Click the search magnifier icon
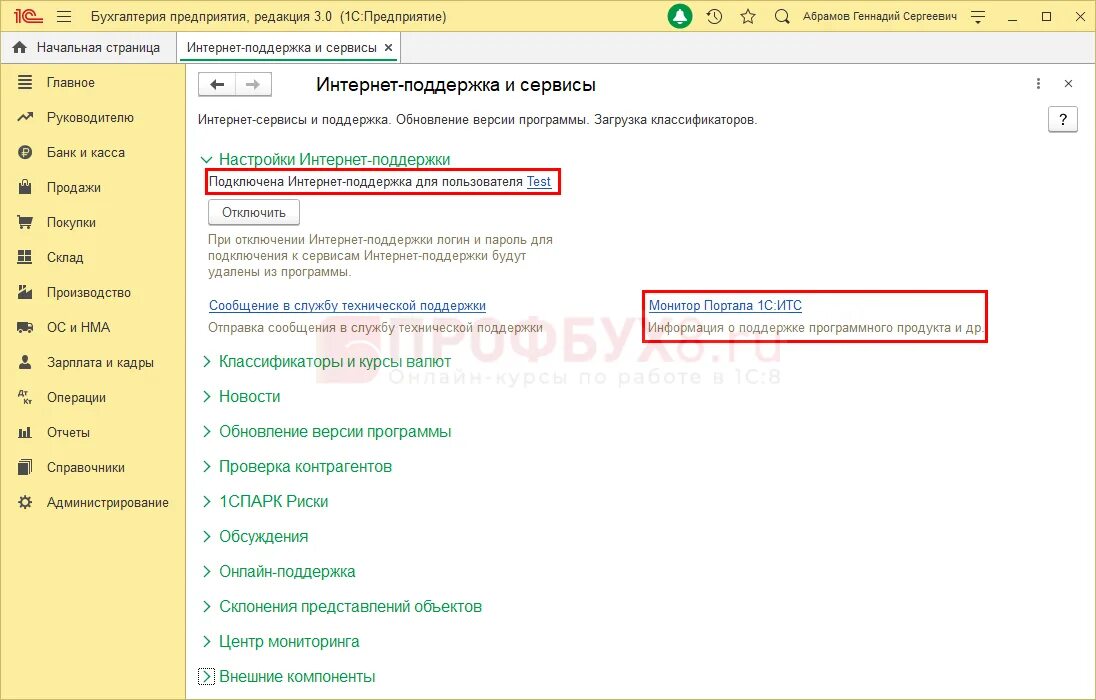This screenshot has width=1096, height=700. [x=782, y=16]
